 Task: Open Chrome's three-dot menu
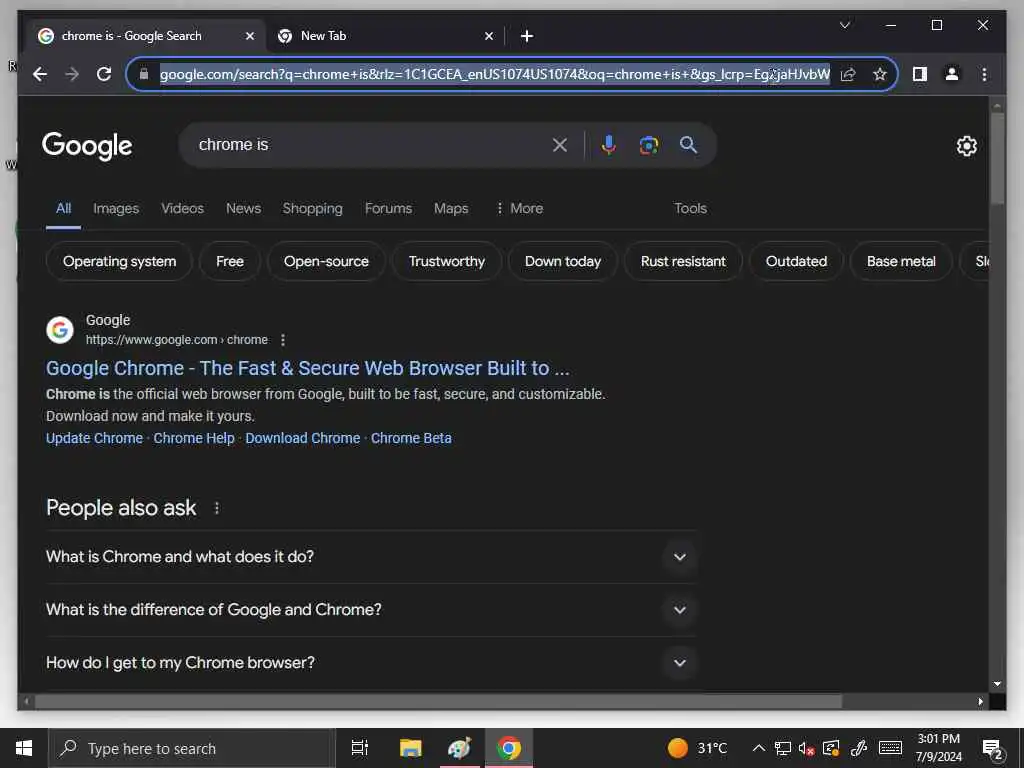(x=984, y=74)
